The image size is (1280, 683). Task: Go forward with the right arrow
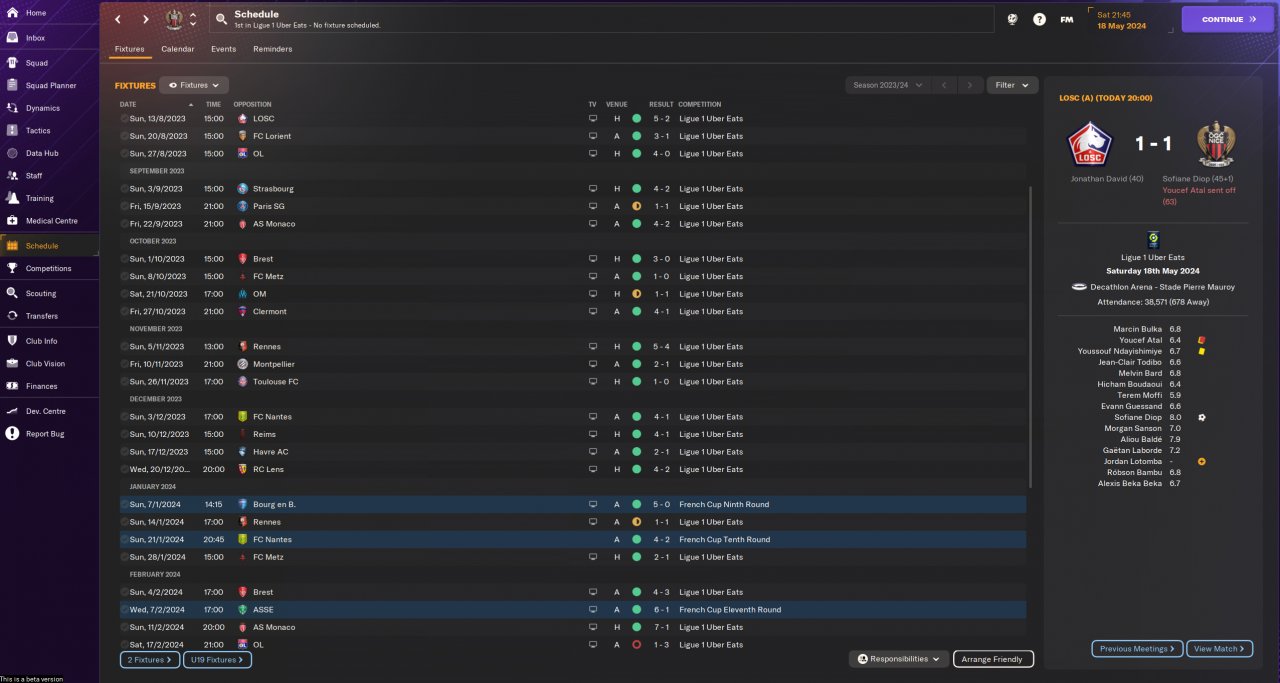tap(146, 19)
